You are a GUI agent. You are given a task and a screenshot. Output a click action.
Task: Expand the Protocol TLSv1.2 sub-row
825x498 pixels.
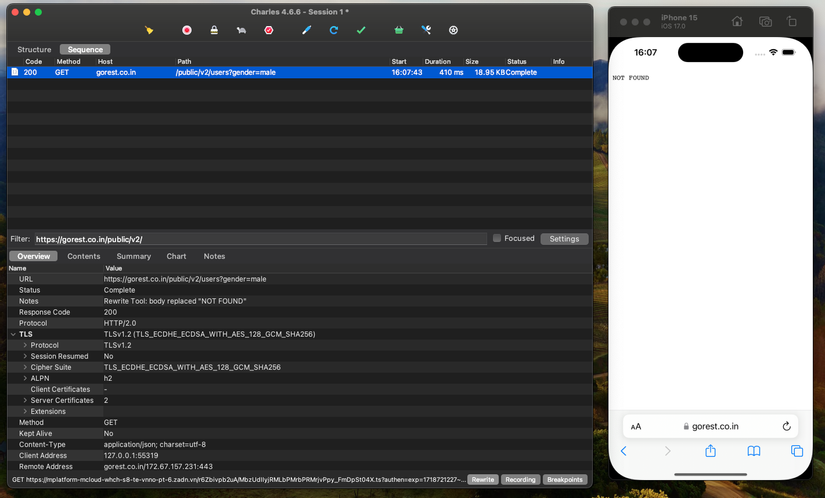25,345
